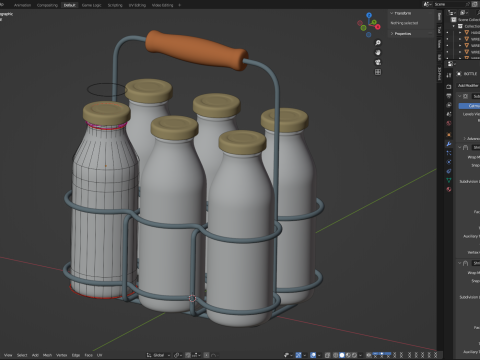This screenshot has height=360, width=480.
Task: Switch to the Compositing workspace tab
Action: pyautogui.click(x=47, y=5)
